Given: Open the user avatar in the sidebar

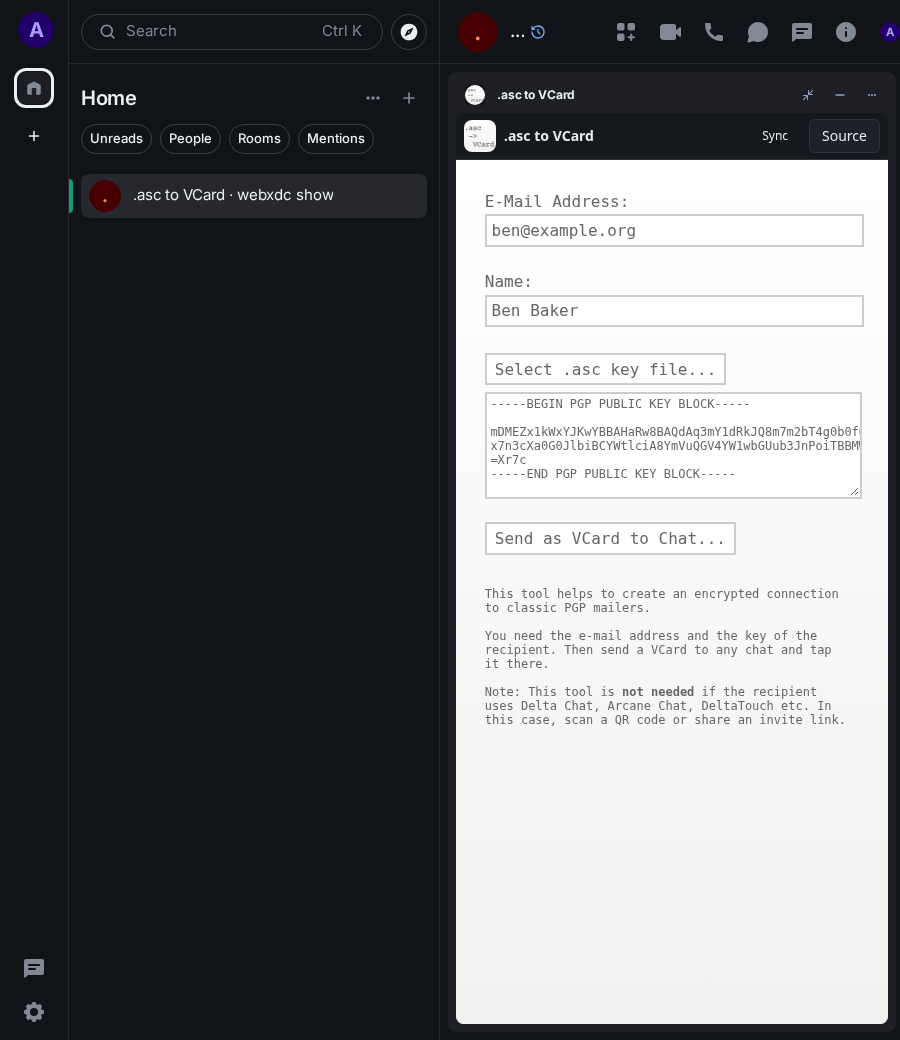Looking at the screenshot, I should tap(36, 30).
